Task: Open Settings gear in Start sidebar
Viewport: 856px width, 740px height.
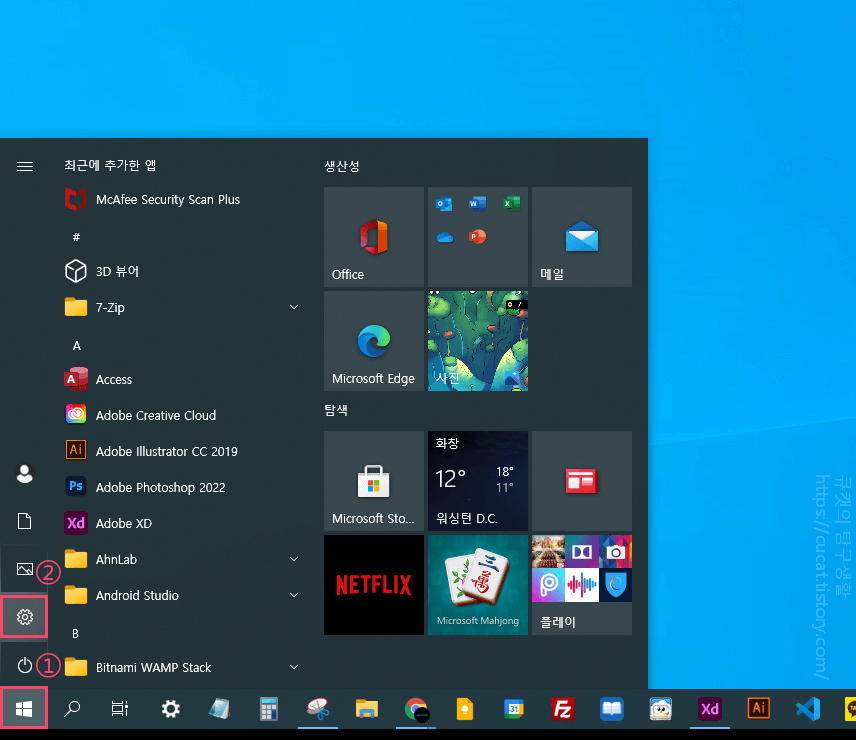Action: tap(25, 617)
